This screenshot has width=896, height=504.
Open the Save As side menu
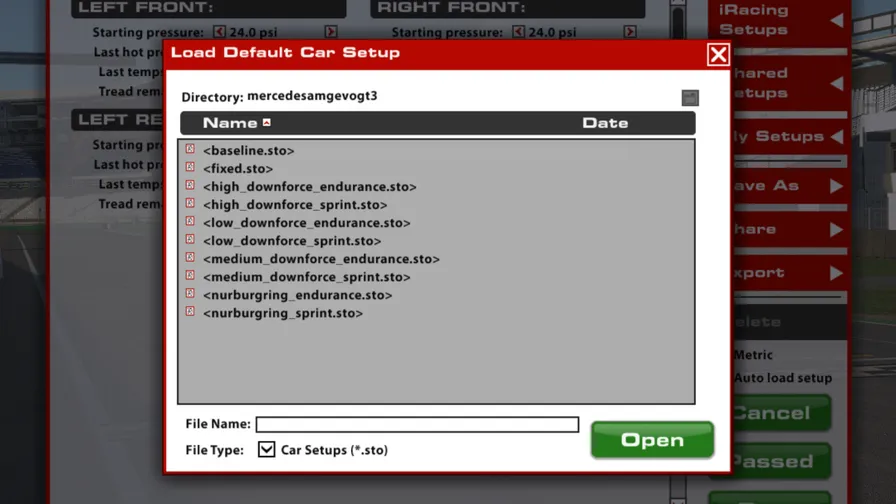[789, 186]
